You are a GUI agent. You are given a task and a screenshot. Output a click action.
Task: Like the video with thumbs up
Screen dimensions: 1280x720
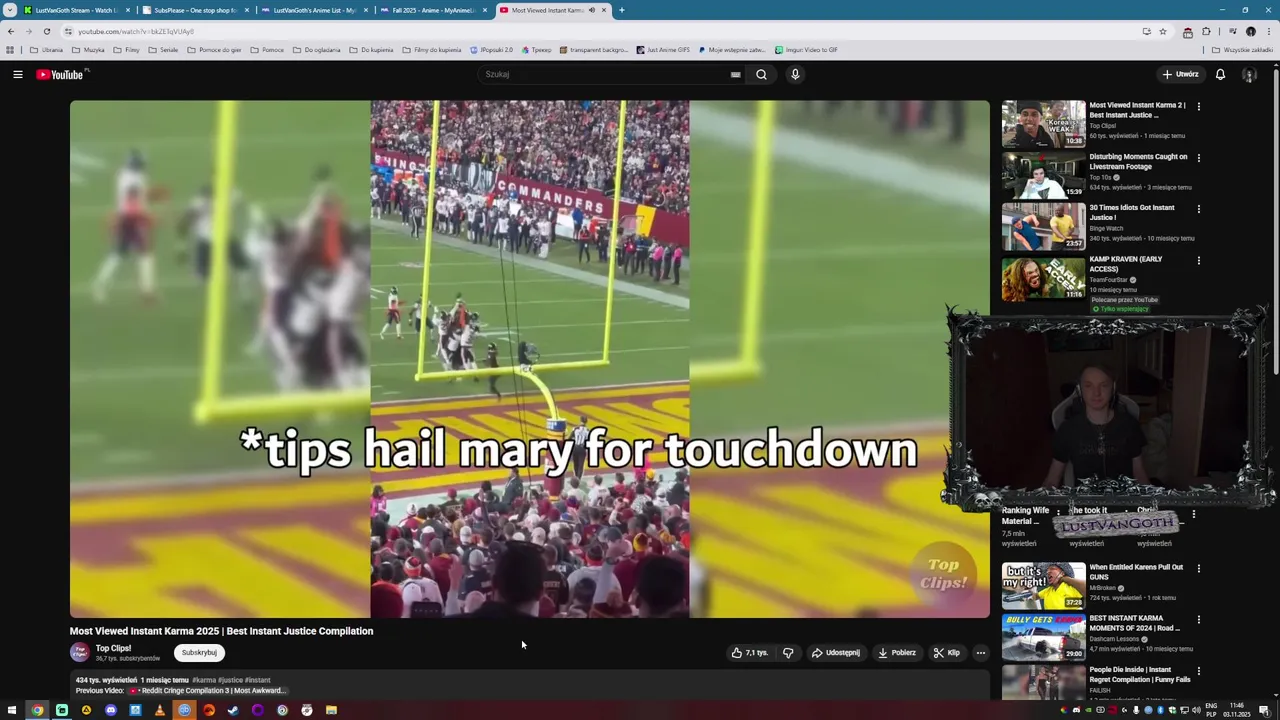[x=749, y=653]
